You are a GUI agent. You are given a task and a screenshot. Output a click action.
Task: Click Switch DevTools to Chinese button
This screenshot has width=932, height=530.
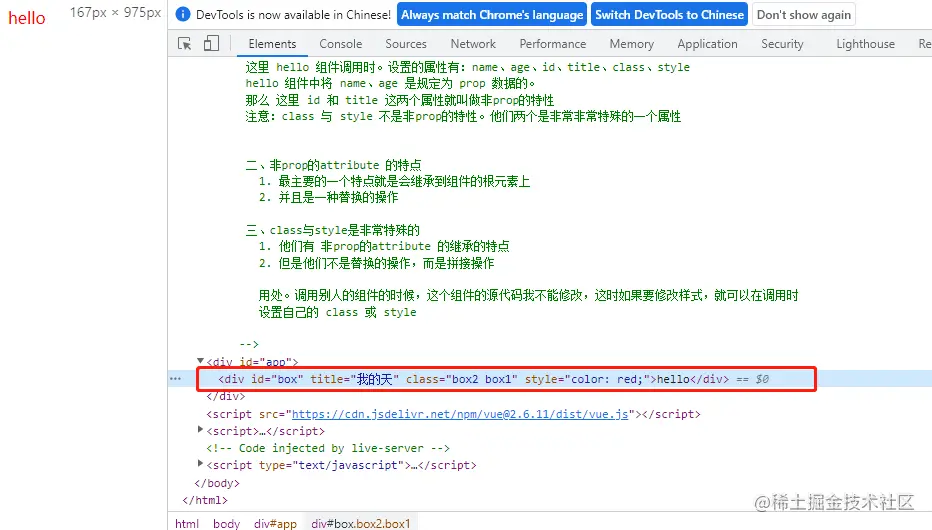pyautogui.click(x=669, y=15)
